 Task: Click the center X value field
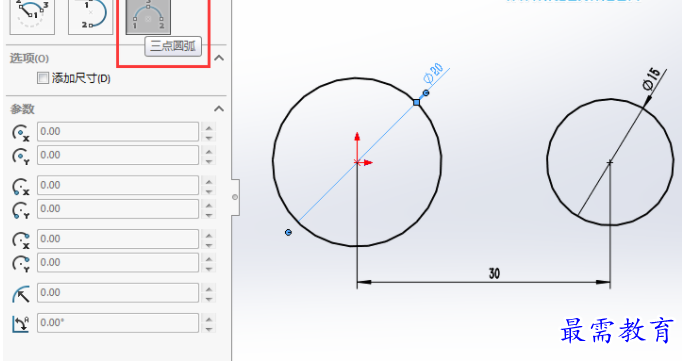[118, 131]
